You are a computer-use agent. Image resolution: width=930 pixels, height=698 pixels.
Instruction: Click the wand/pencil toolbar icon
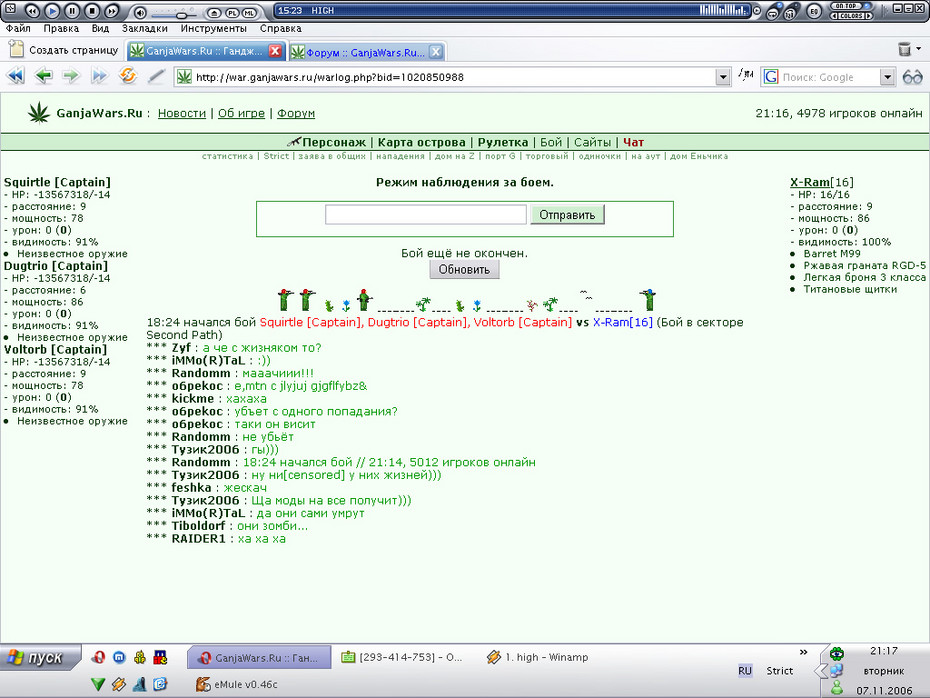tap(157, 76)
